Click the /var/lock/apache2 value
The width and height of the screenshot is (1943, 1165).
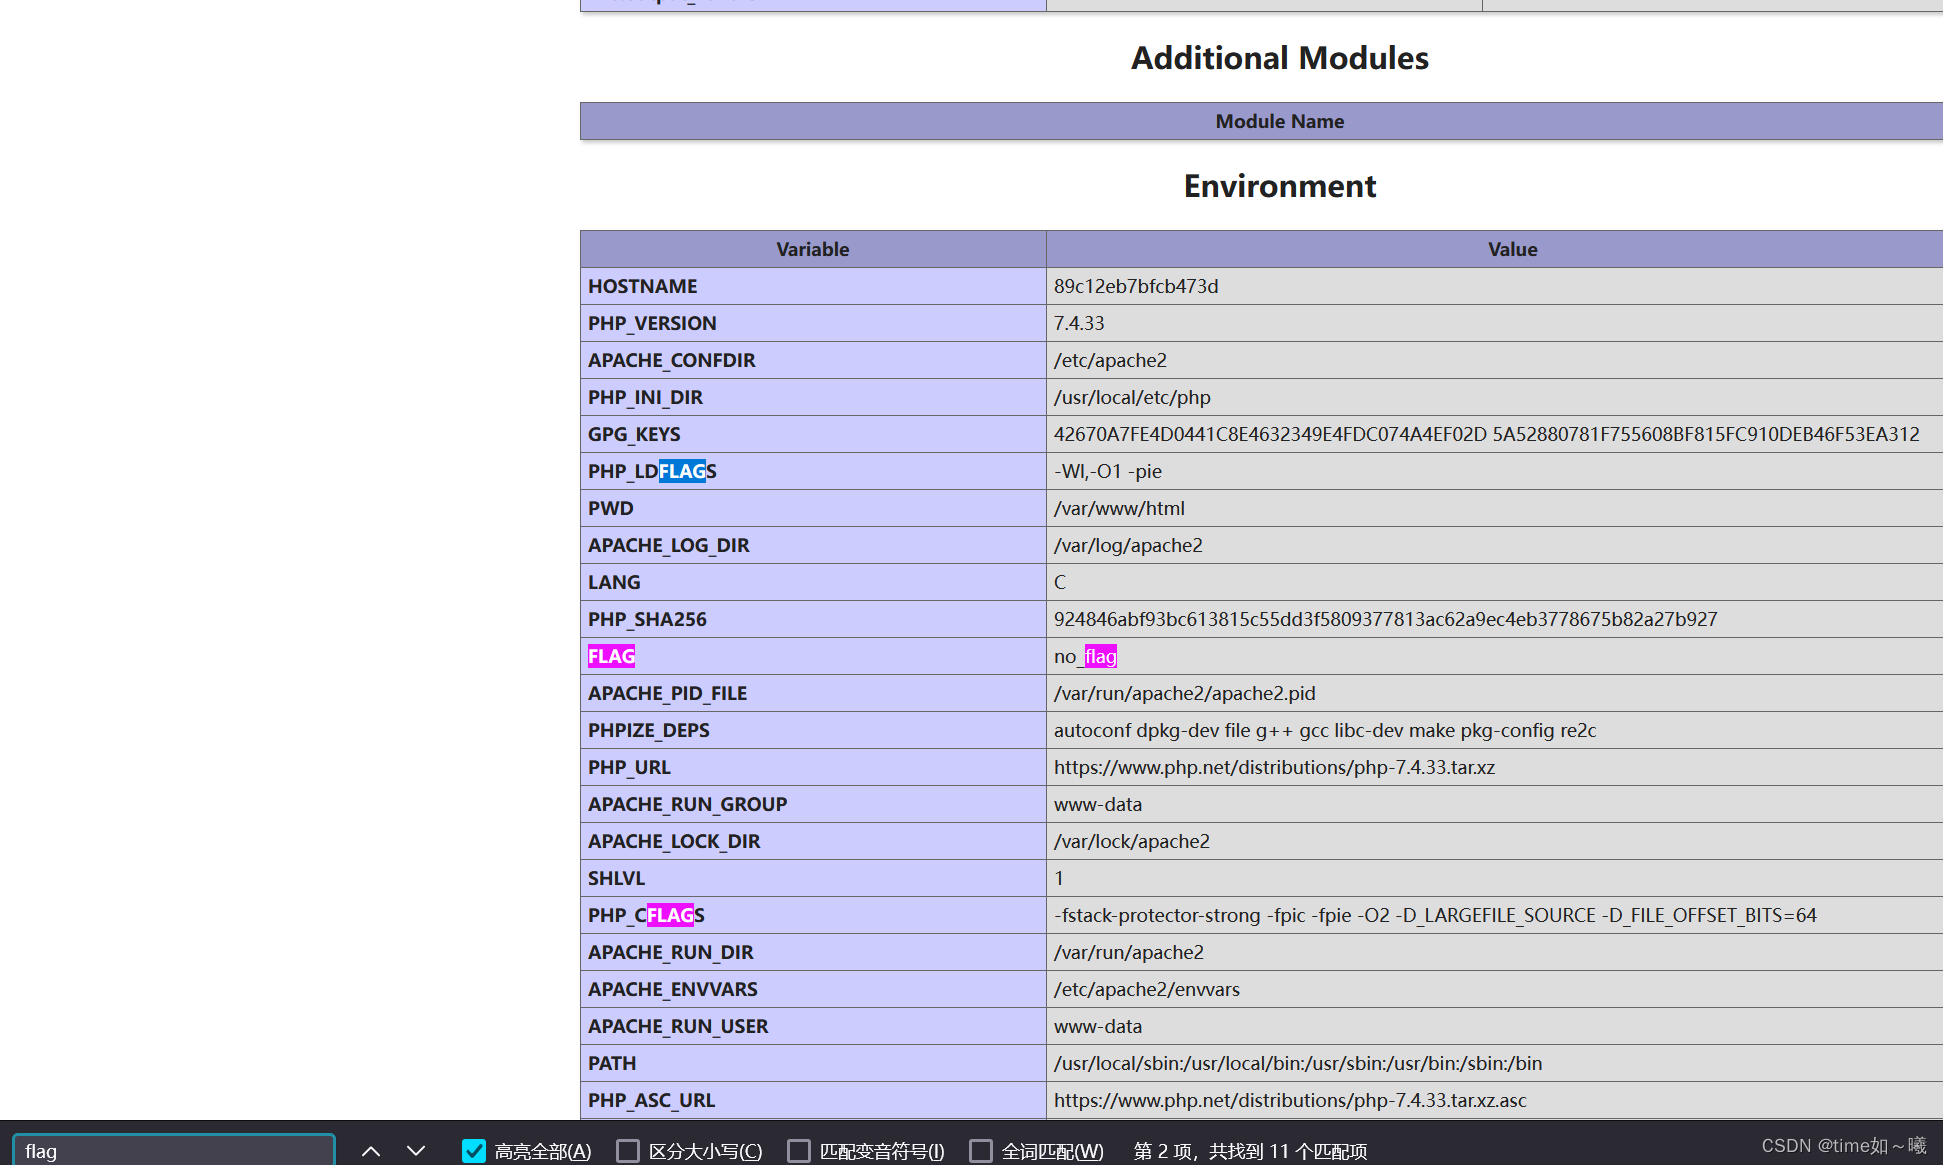click(x=1132, y=841)
